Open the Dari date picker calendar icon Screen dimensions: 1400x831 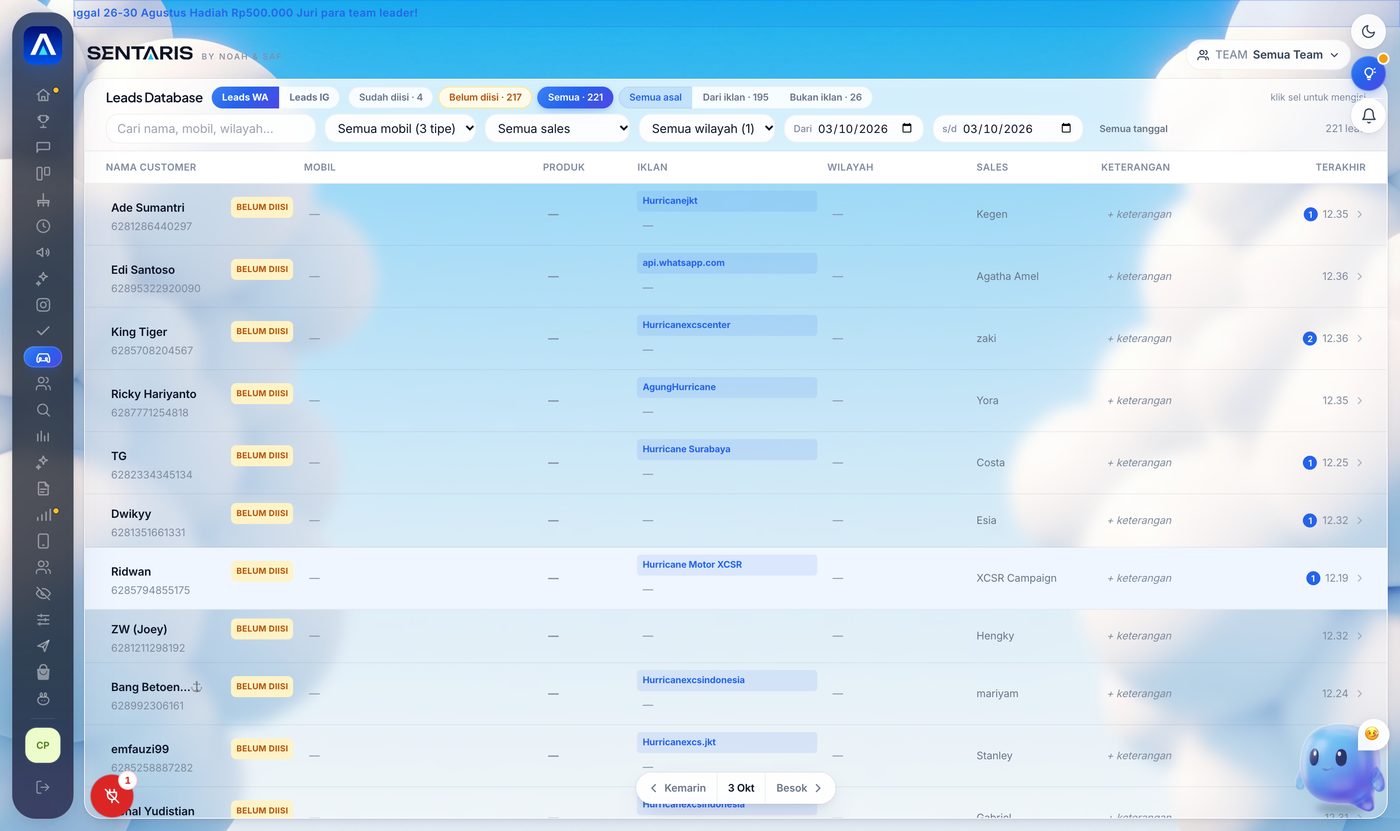[x=907, y=128]
